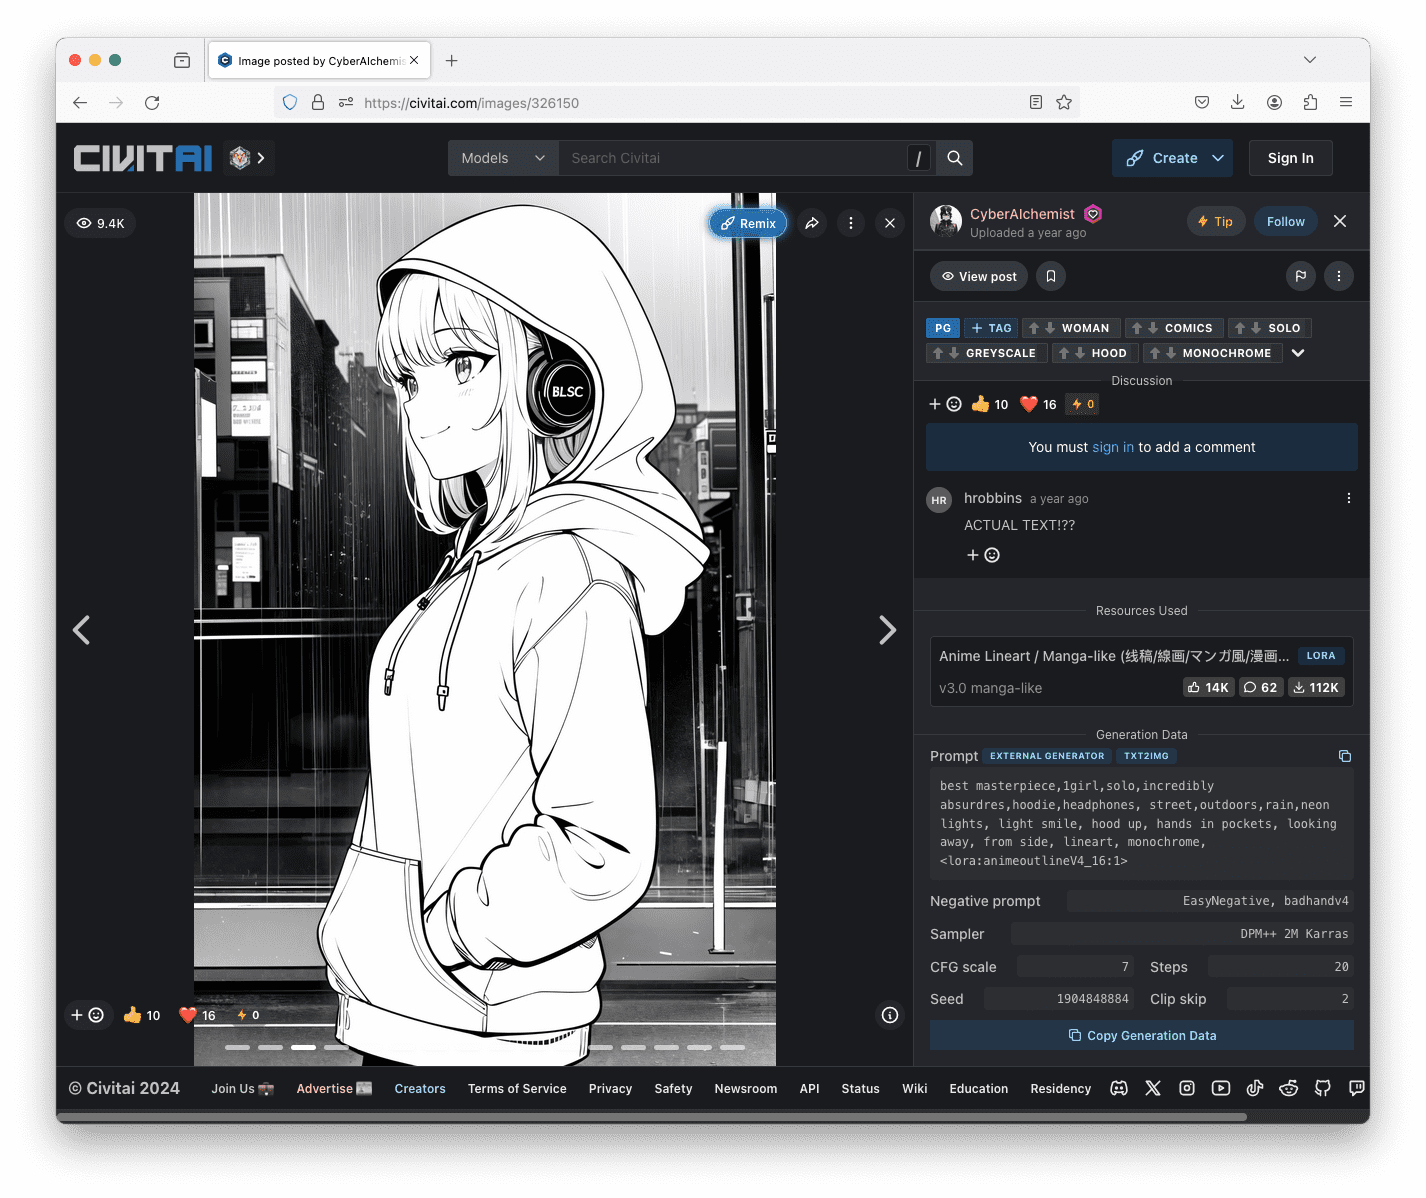The image size is (1426, 1198).
Task: Click the tracking protection shield icon
Action: tap(290, 102)
